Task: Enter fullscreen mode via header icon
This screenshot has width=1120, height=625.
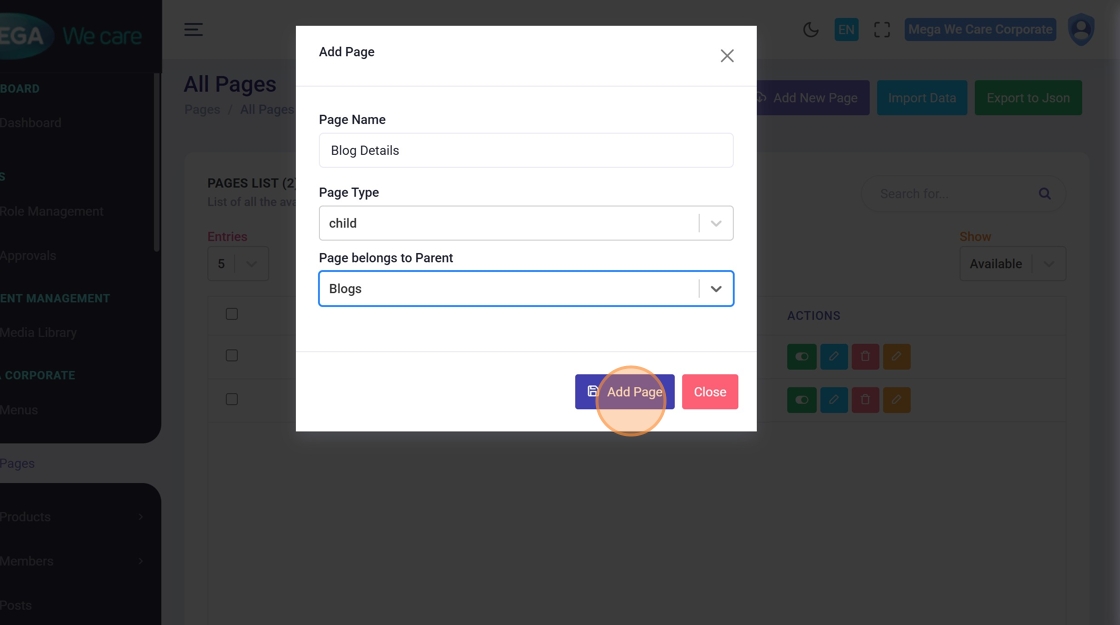Action: [882, 30]
